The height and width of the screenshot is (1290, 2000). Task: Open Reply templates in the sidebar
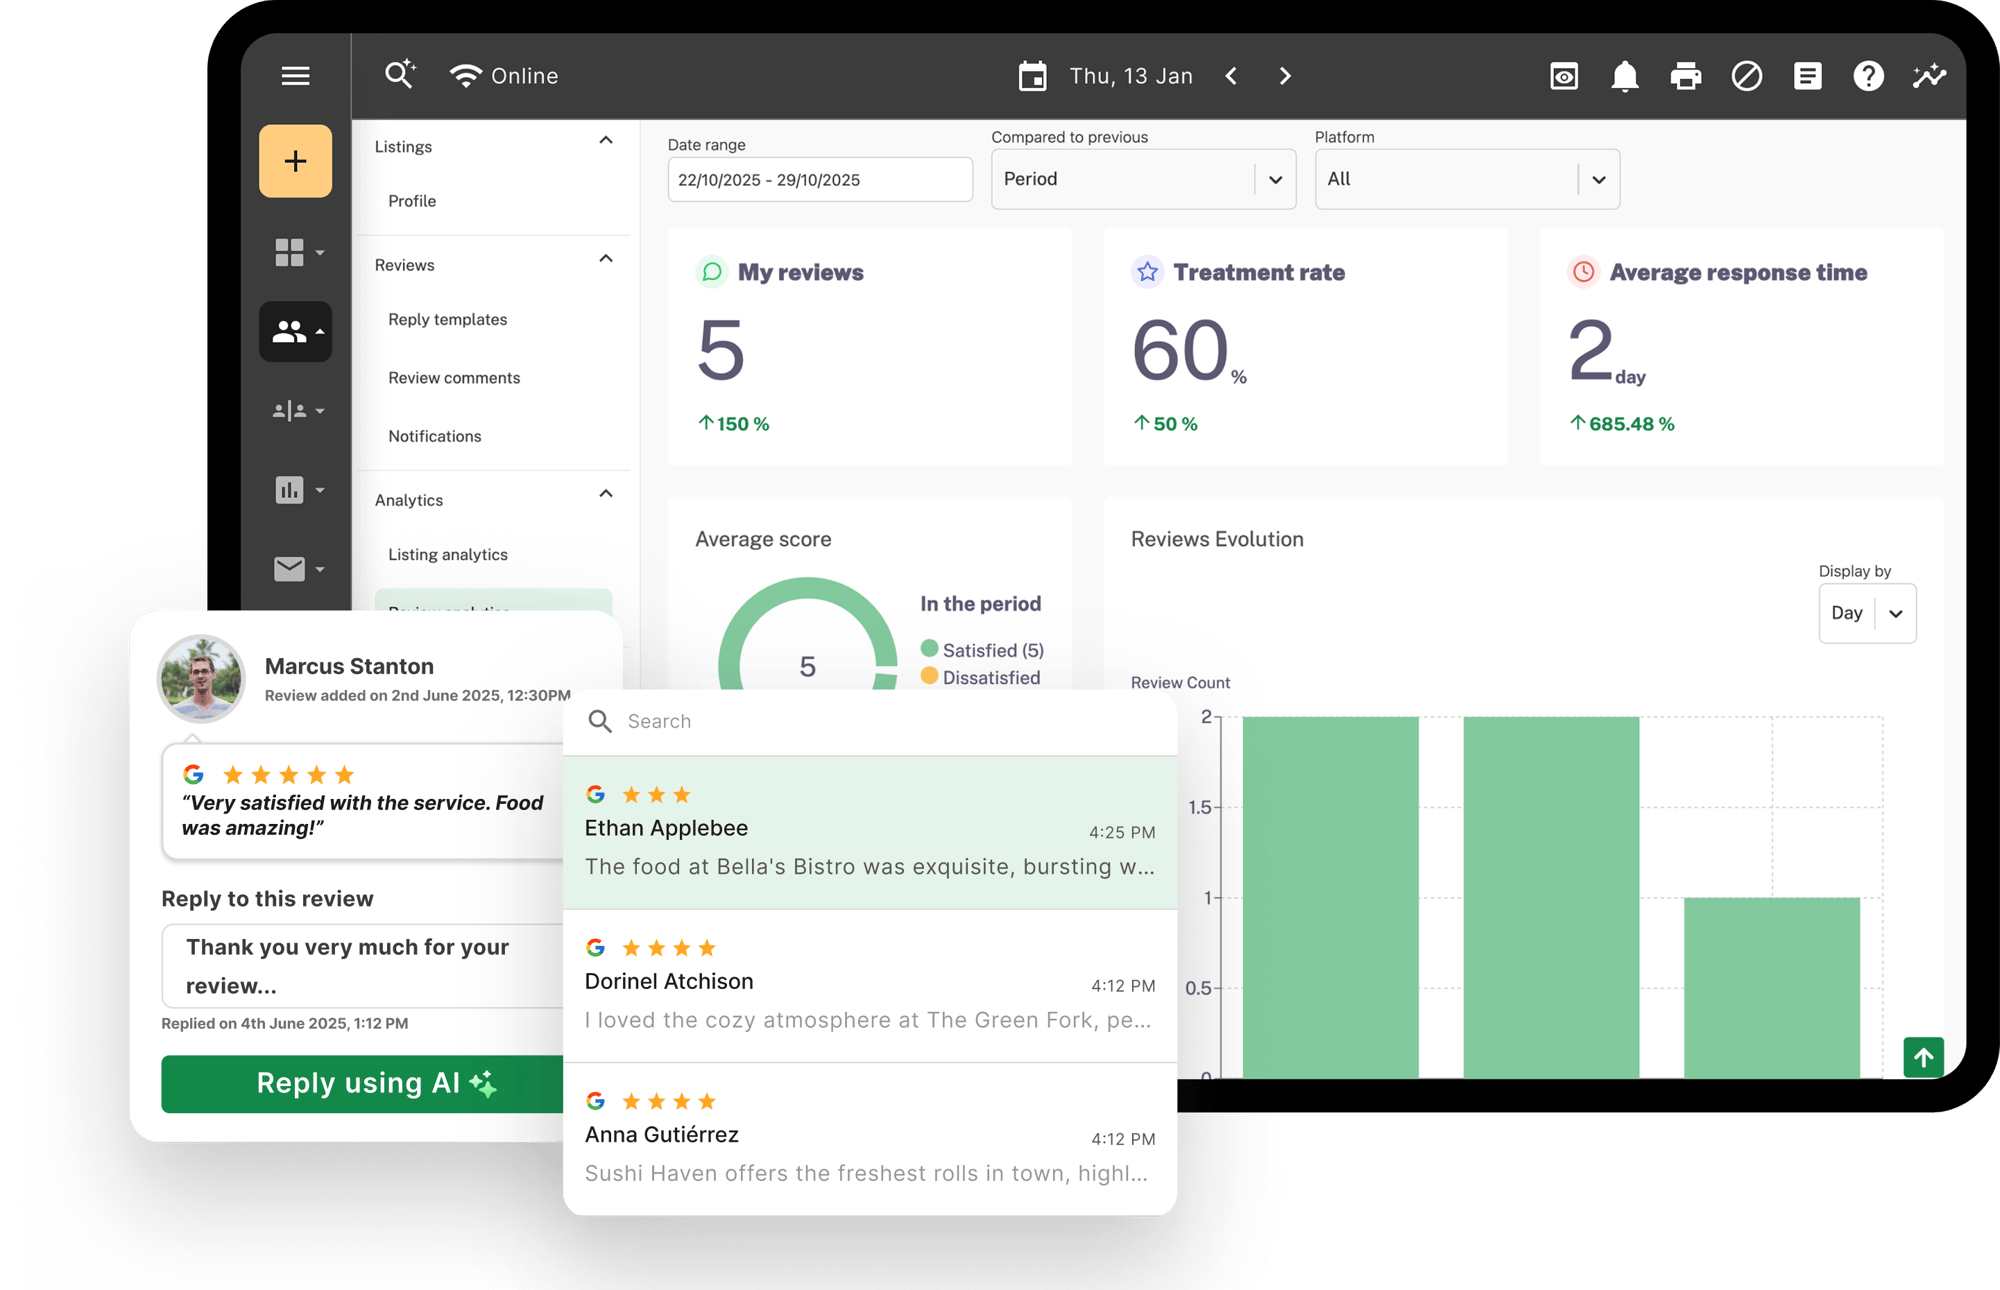[447, 319]
